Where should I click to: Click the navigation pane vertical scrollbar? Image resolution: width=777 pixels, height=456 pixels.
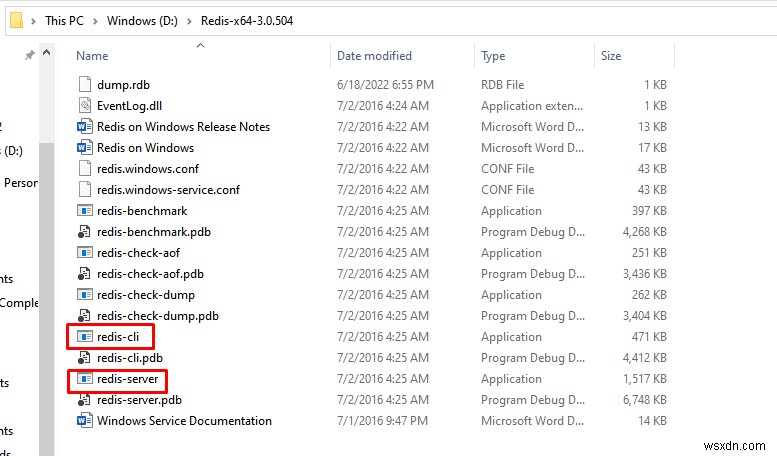tap(47, 297)
